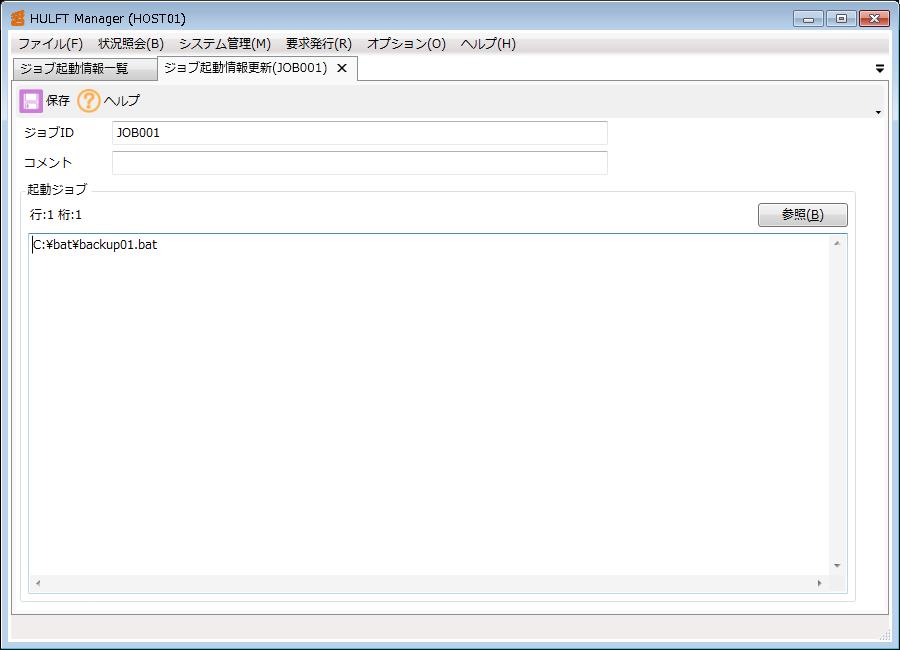Expand the toolbar overflow arrow
Image resolution: width=900 pixels, height=650 pixels.
click(x=878, y=112)
